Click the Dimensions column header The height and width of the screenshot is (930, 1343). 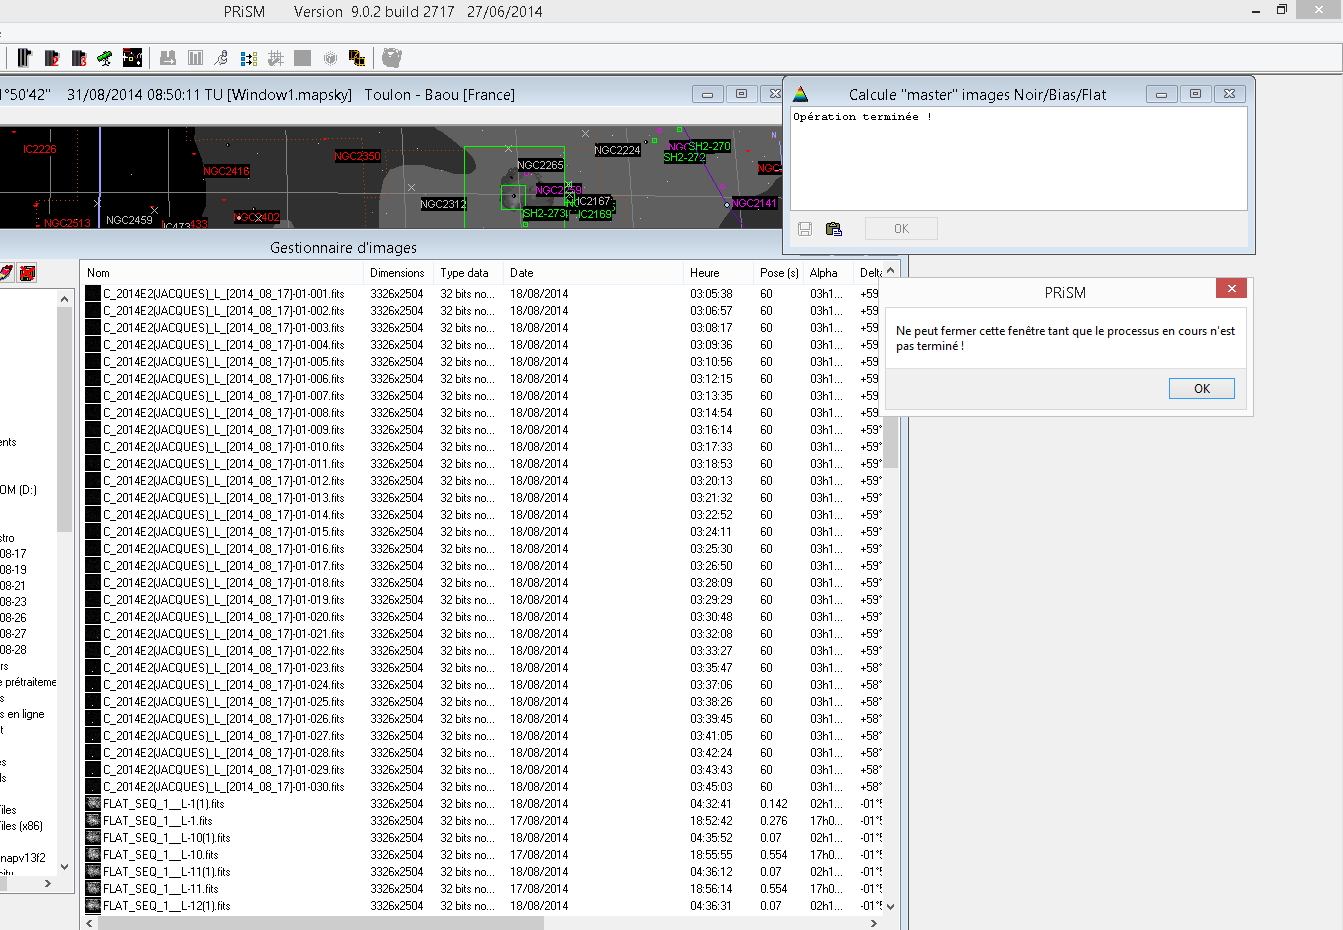click(396, 273)
